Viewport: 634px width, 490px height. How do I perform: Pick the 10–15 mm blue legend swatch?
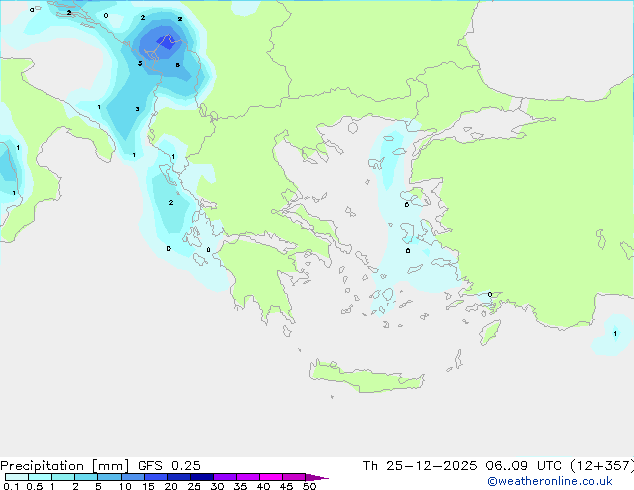click(x=133, y=477)
